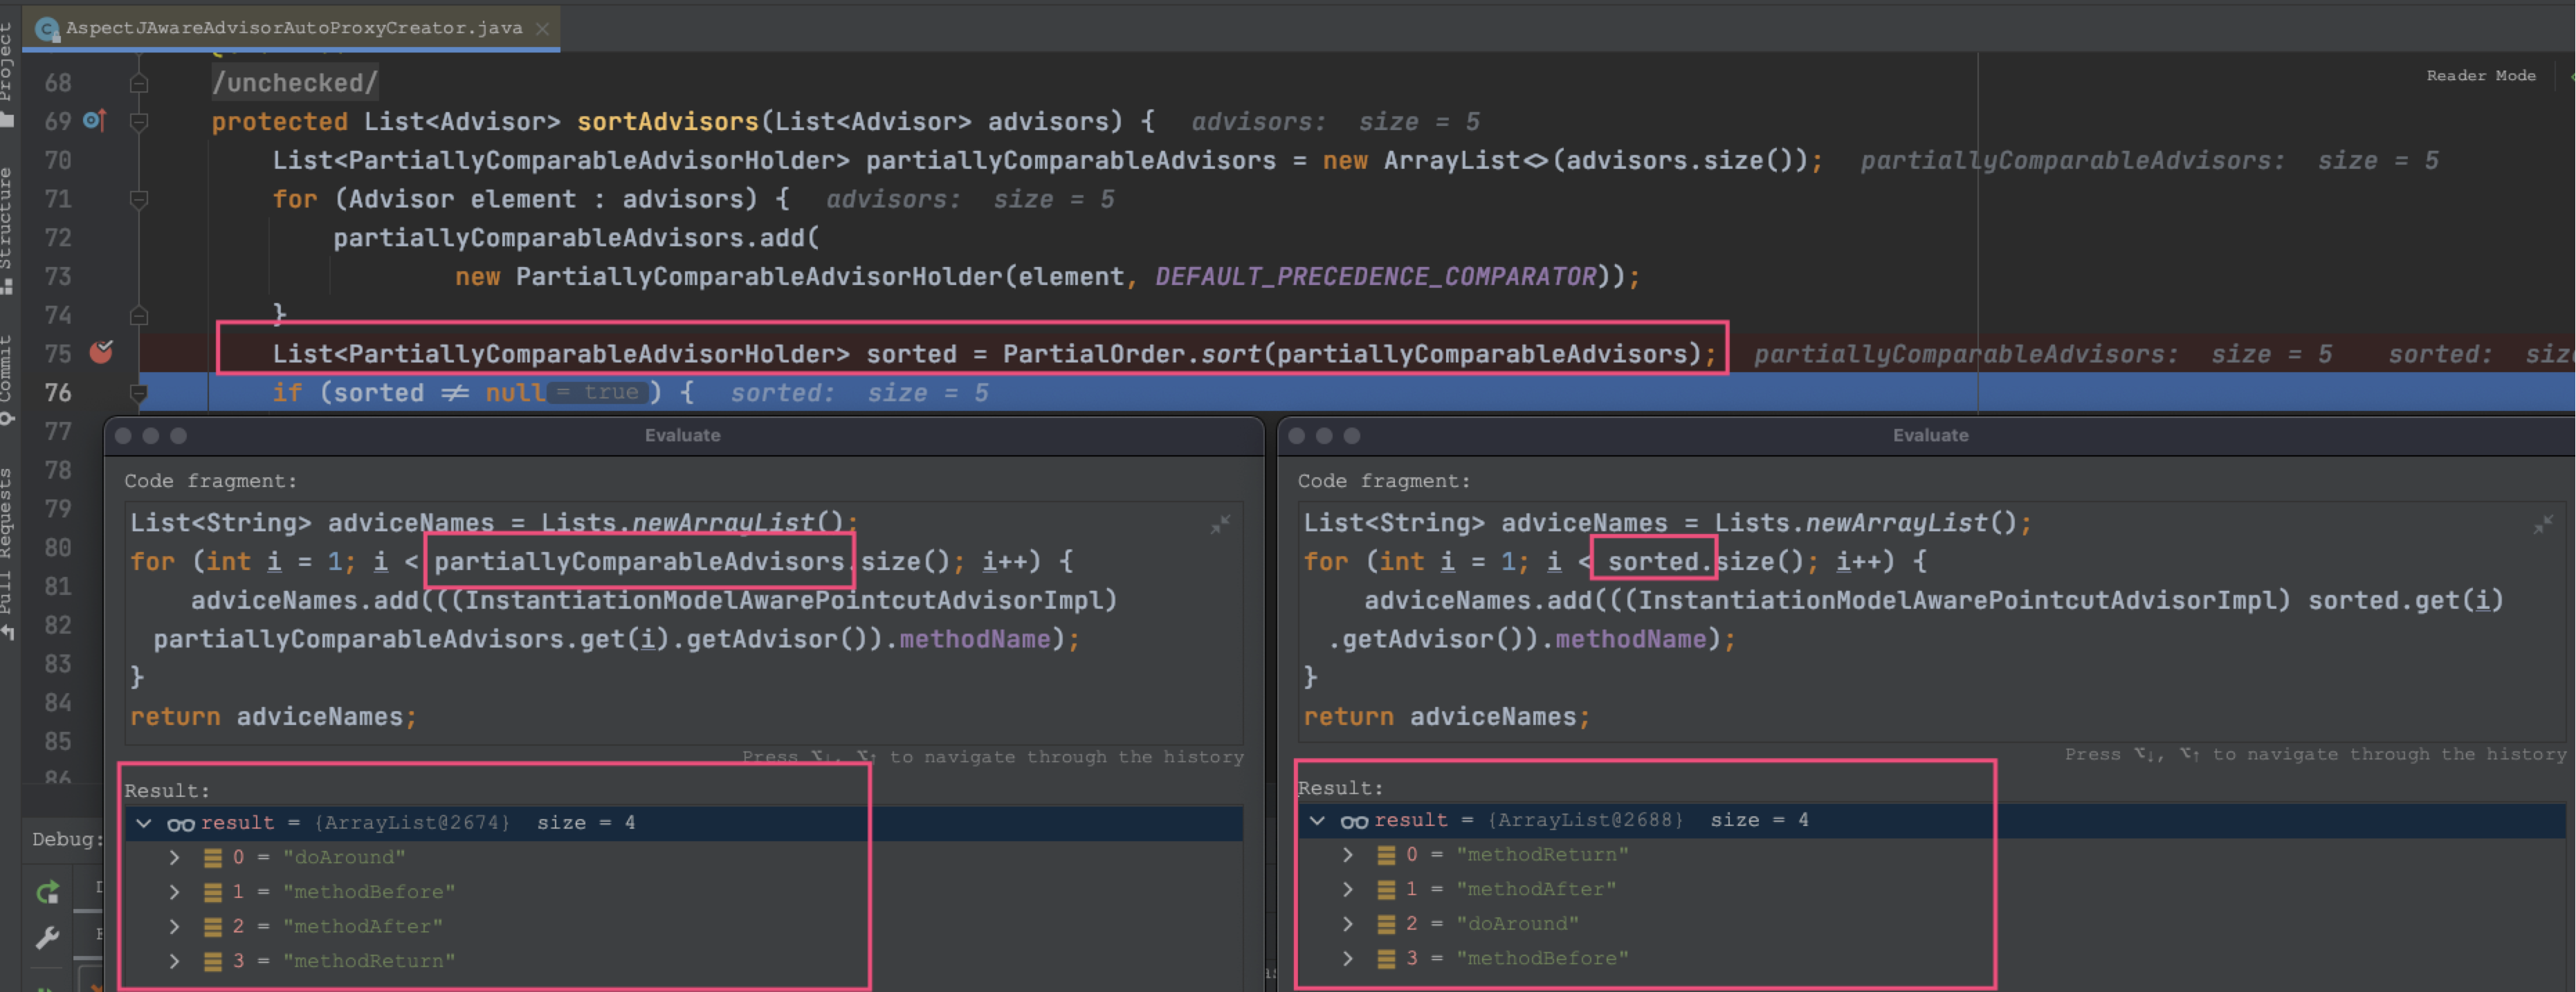
Task: Click DEFAULT_PRECEDENCE_COMPARATOR constant on line 73
Action: [1376, 277]
